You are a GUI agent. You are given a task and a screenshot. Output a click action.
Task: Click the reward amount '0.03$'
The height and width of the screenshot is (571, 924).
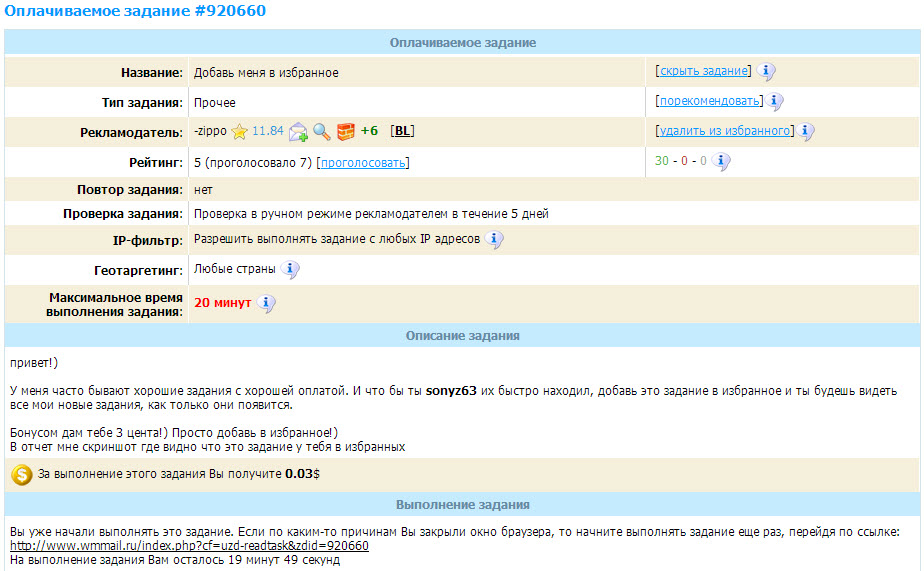[302, 474]
